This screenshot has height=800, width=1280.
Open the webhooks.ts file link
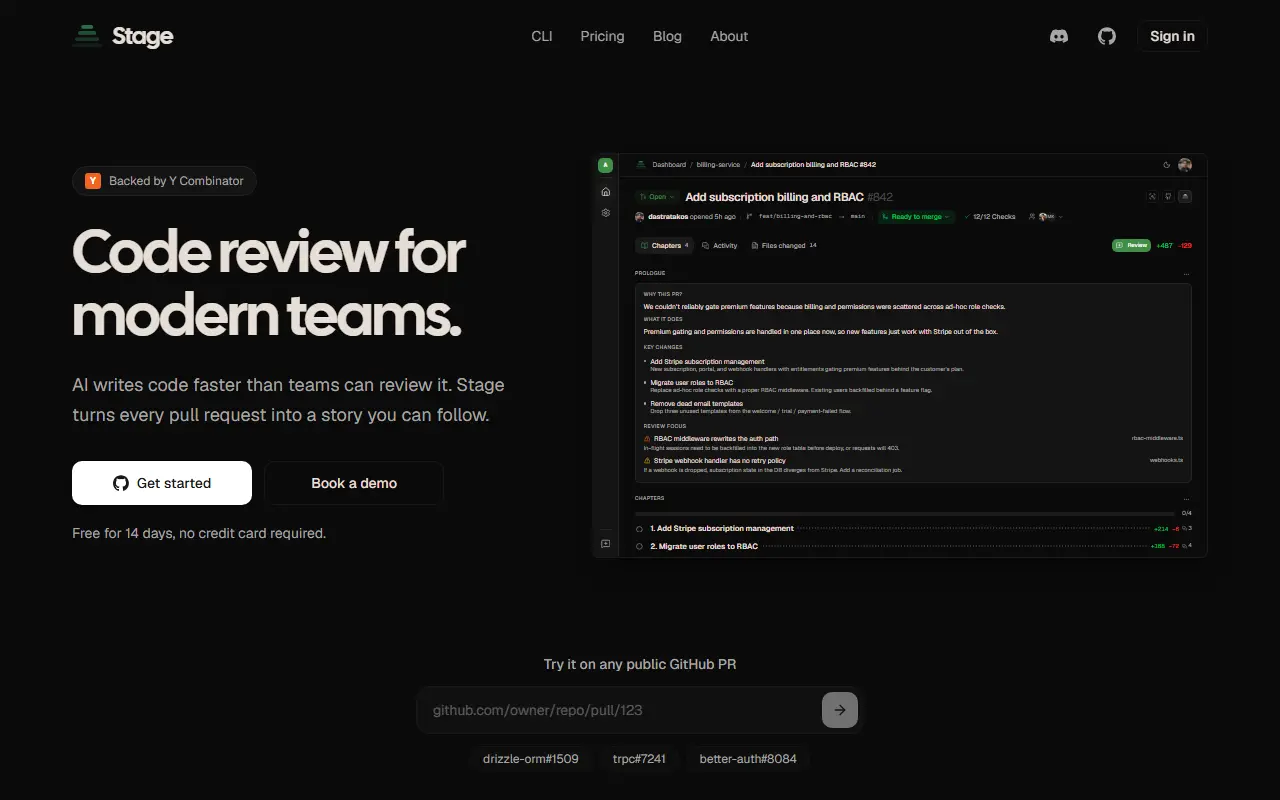[1166, 460]
